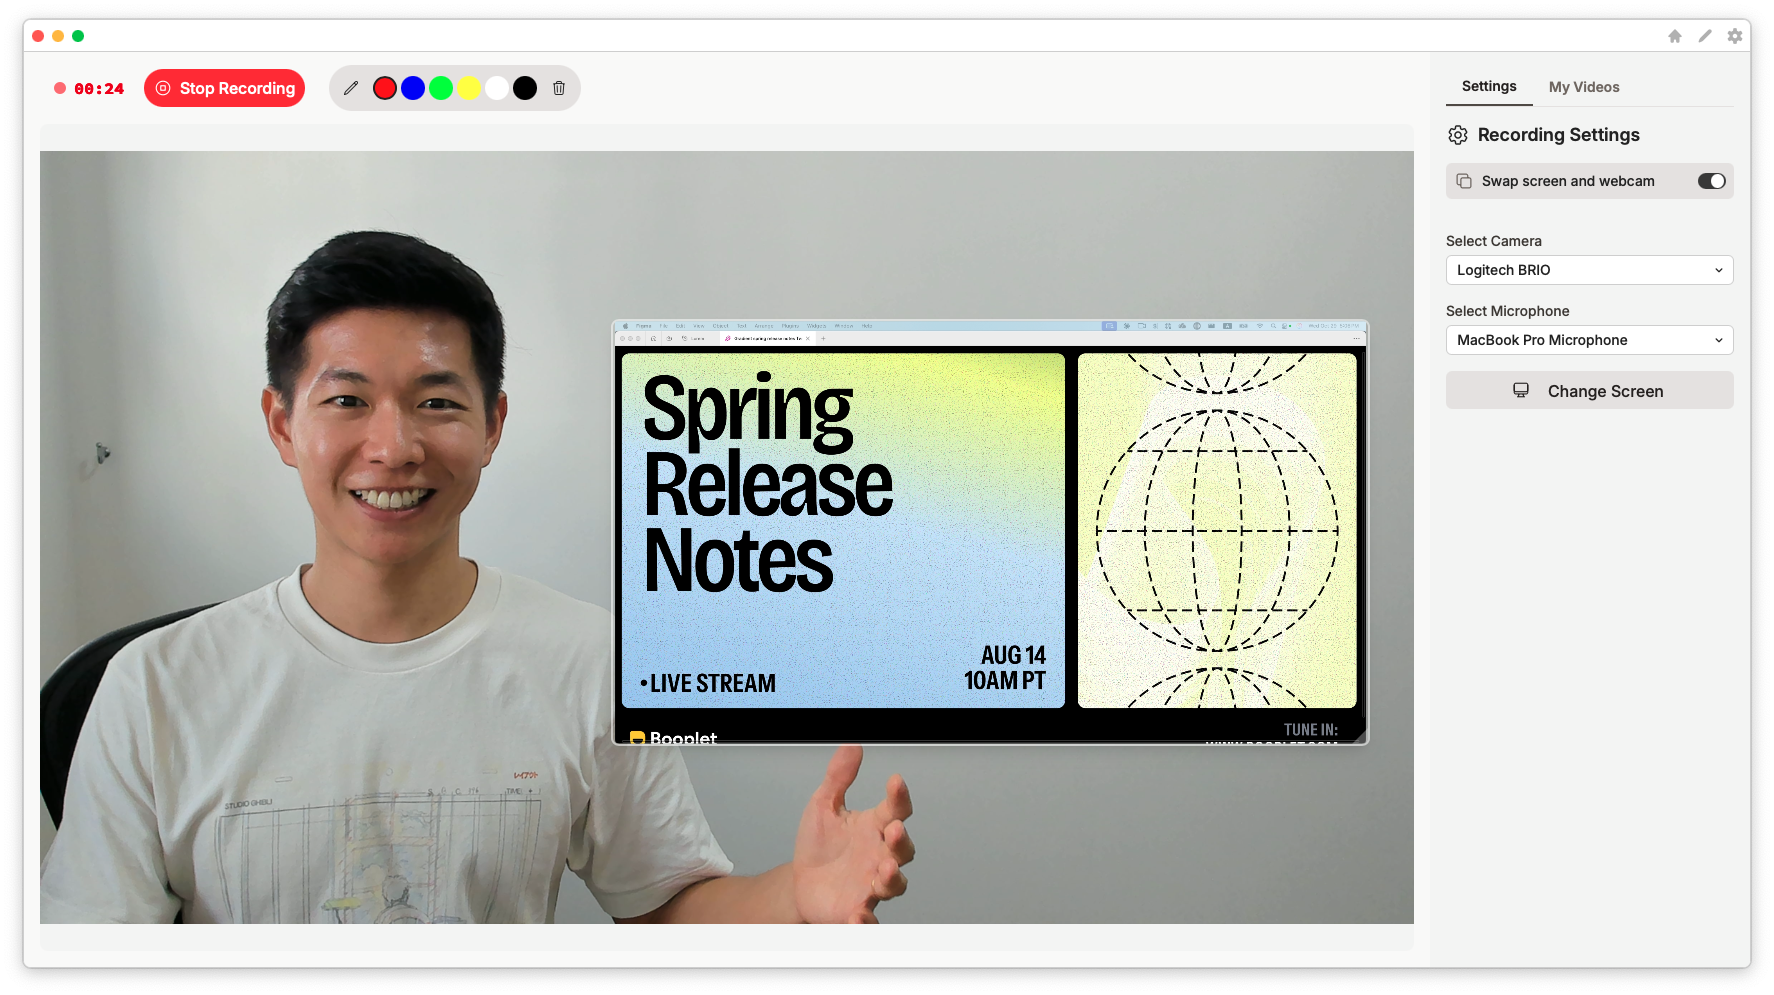Click the Recording Settings gear icon
The image size is (1774, 995).
tap(1458, 134)
